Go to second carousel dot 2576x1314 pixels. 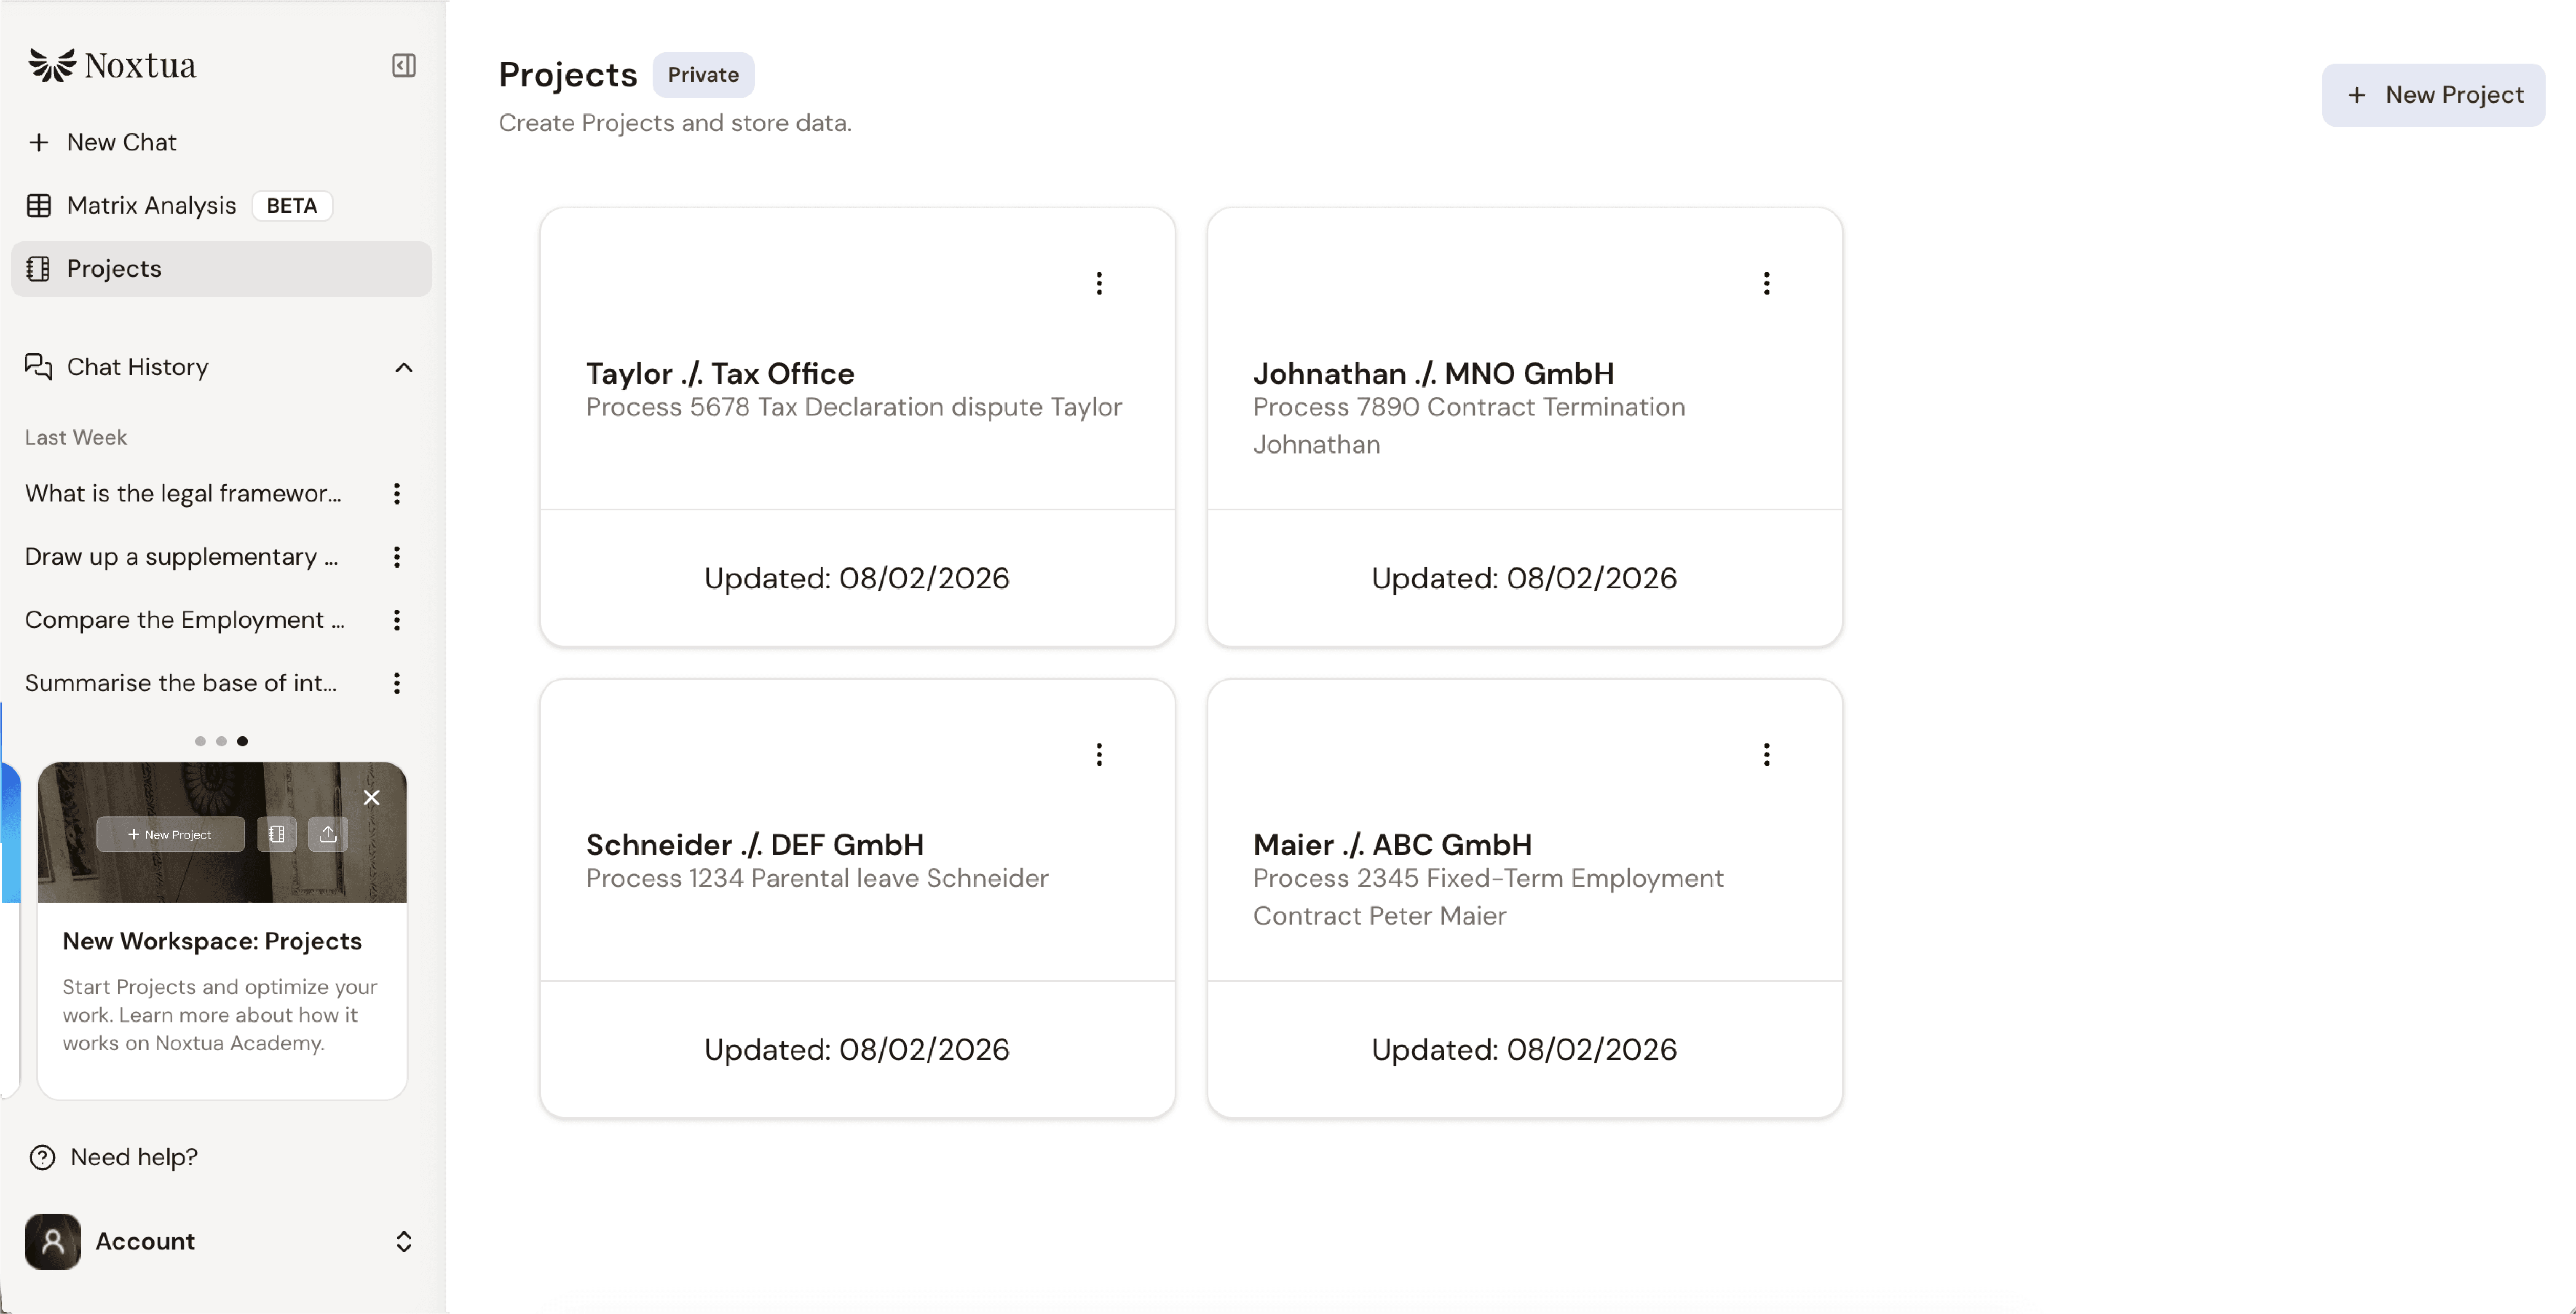pos(221,741)
